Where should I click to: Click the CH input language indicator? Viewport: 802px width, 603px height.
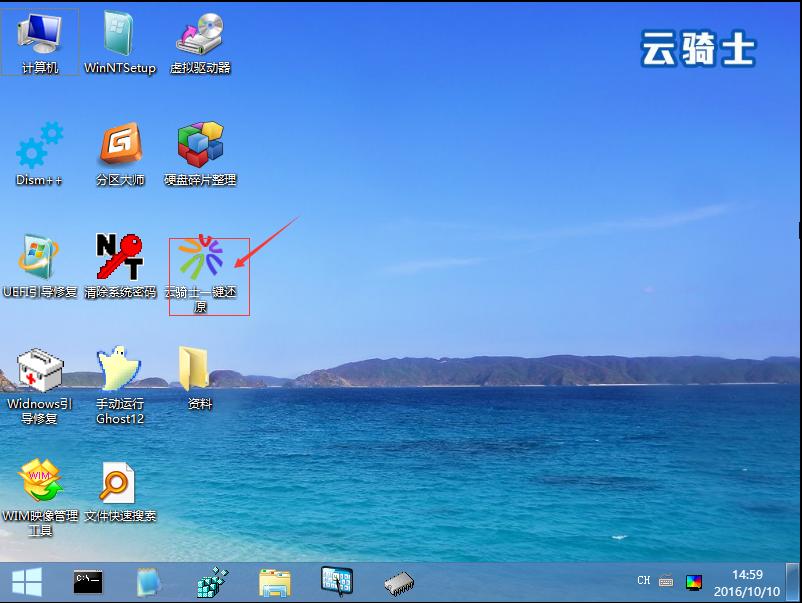(643, 581)
